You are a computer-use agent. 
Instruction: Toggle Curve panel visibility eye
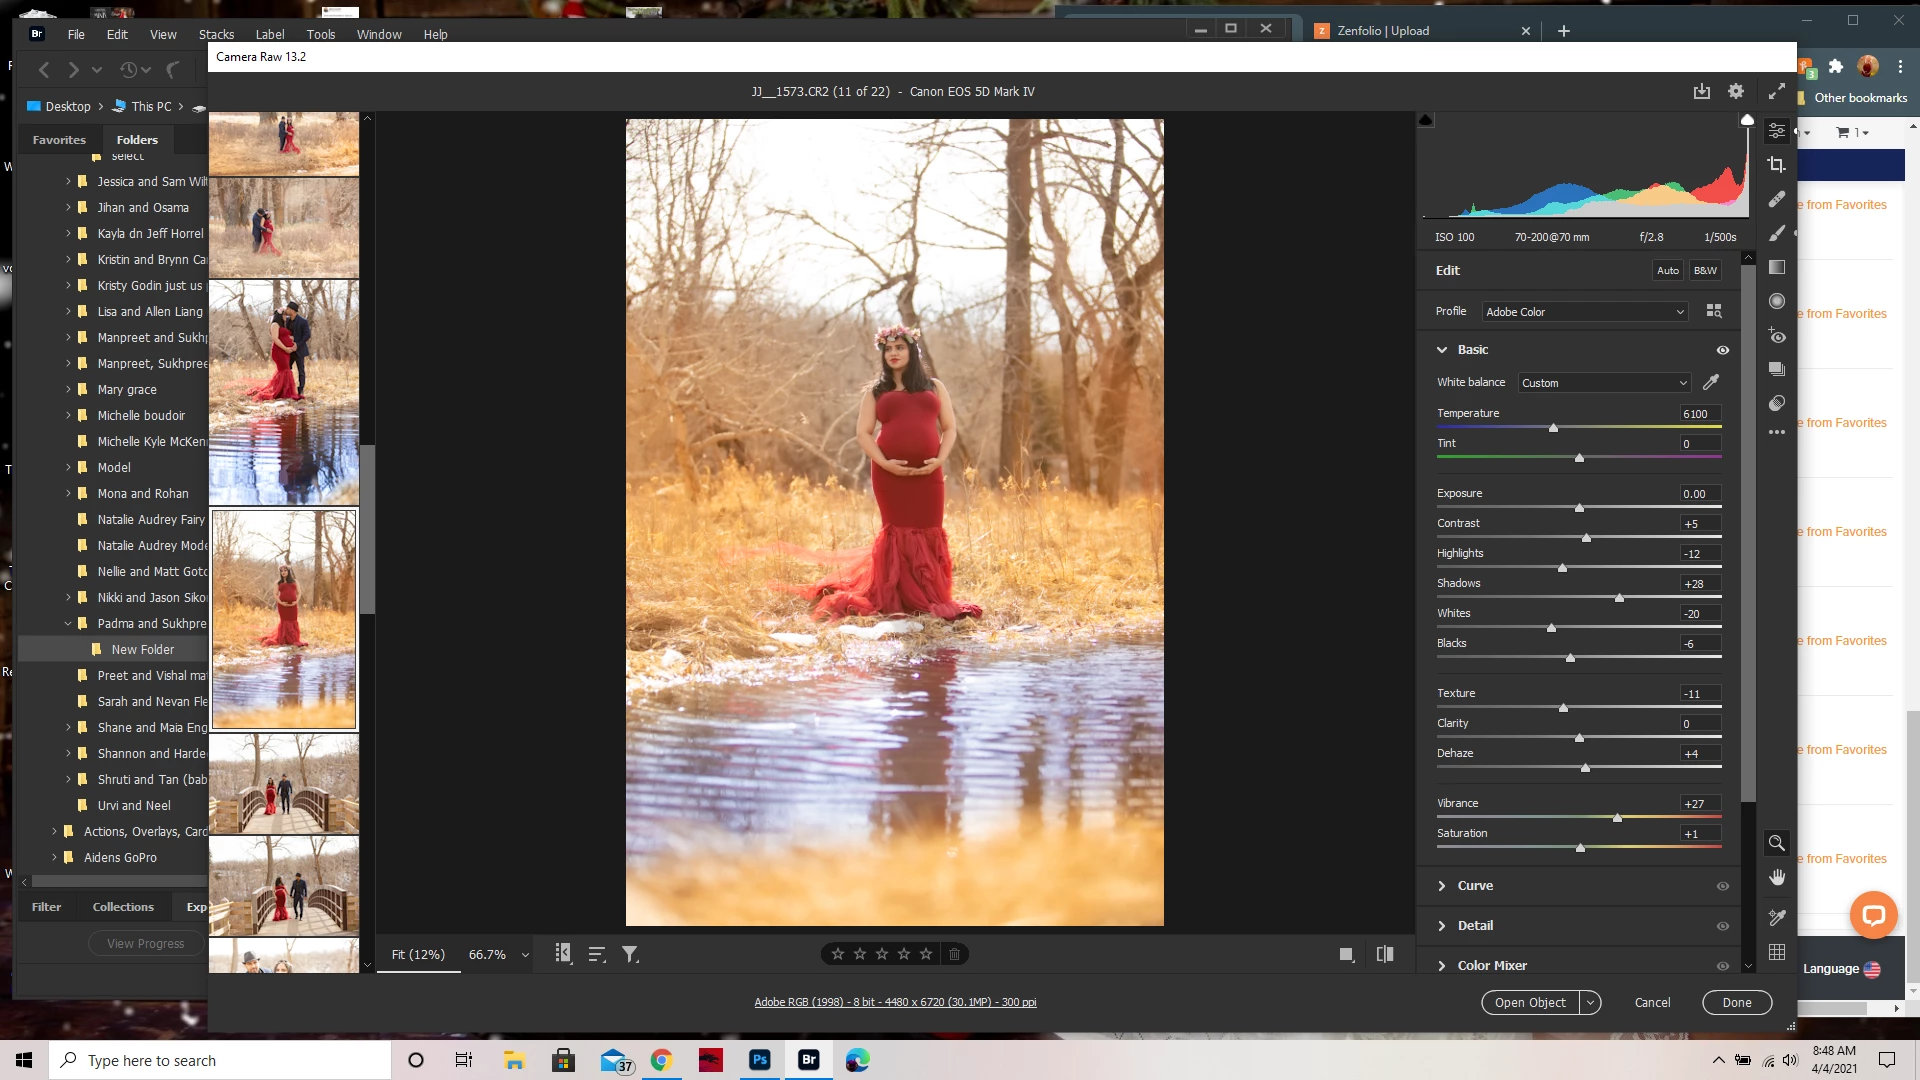[x=1722, y=886]
